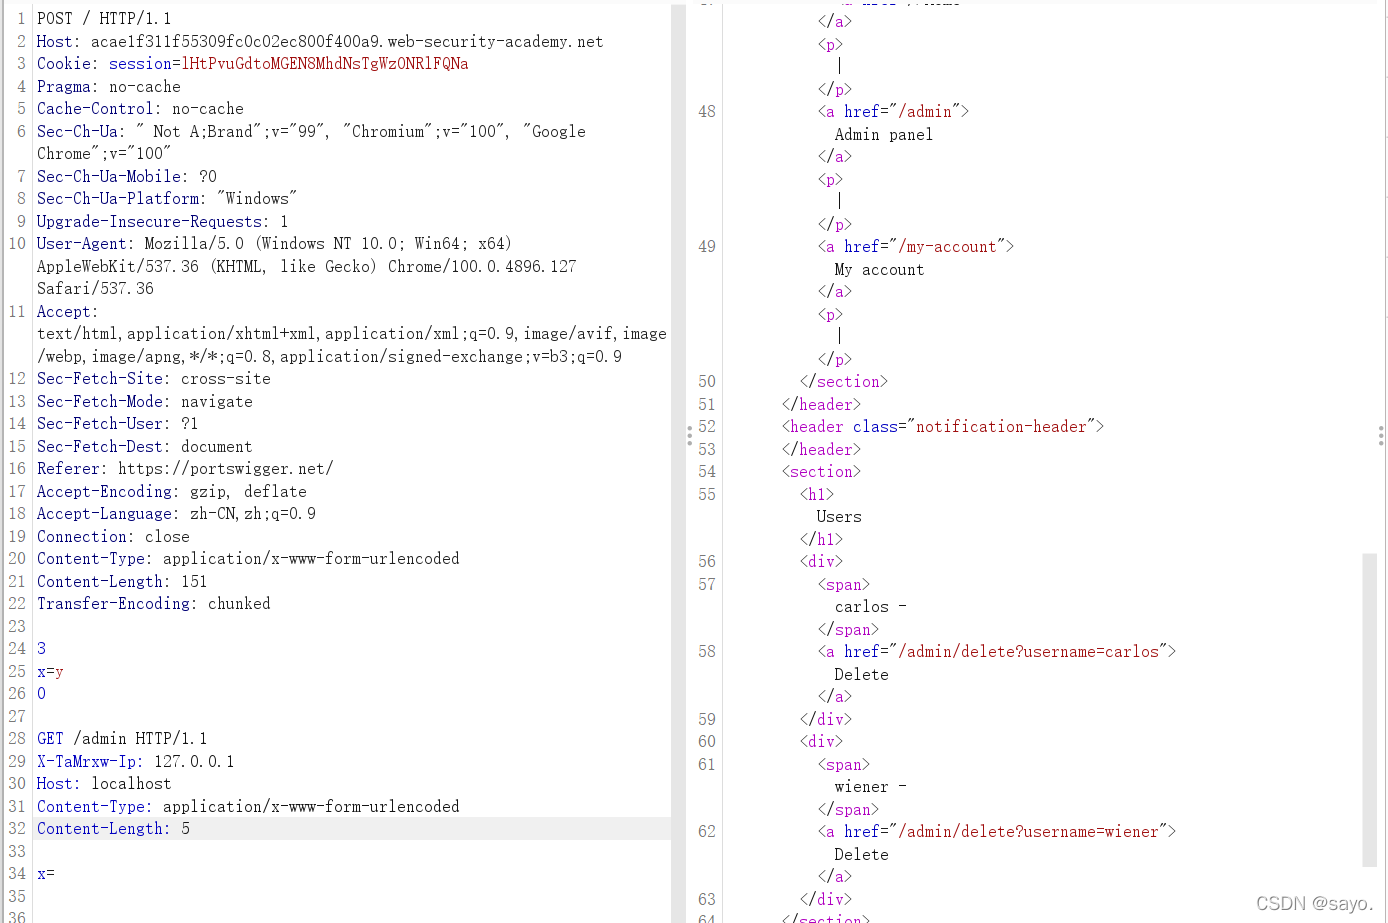The image size is (1388, 923).
Task: Click the 'Accept-Language: zh-CN,zh;q=0.9' header
Action: 176,513
